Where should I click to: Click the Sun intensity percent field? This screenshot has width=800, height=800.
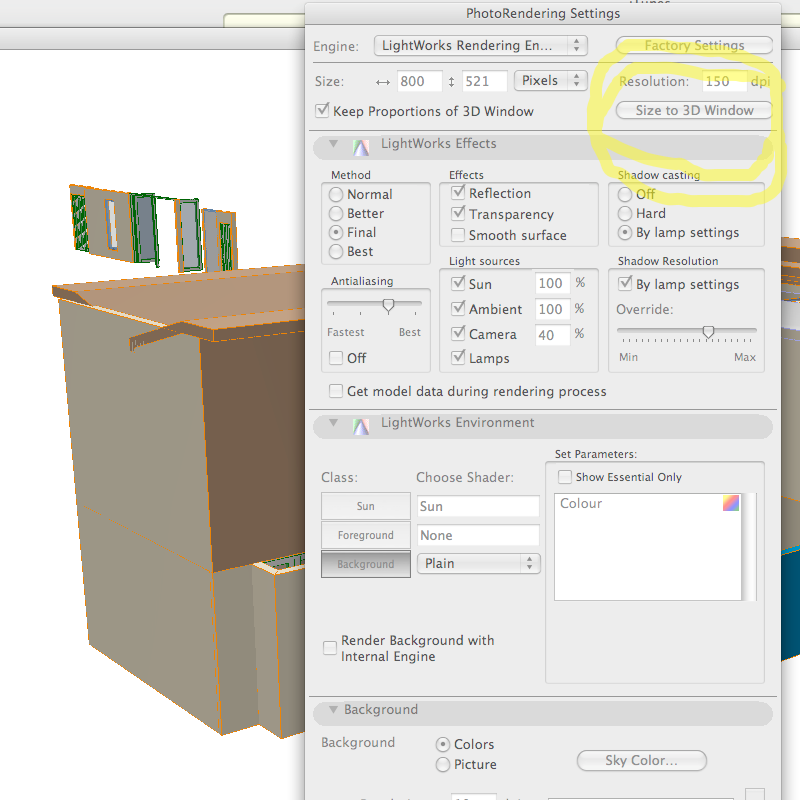tap(553, 283)
